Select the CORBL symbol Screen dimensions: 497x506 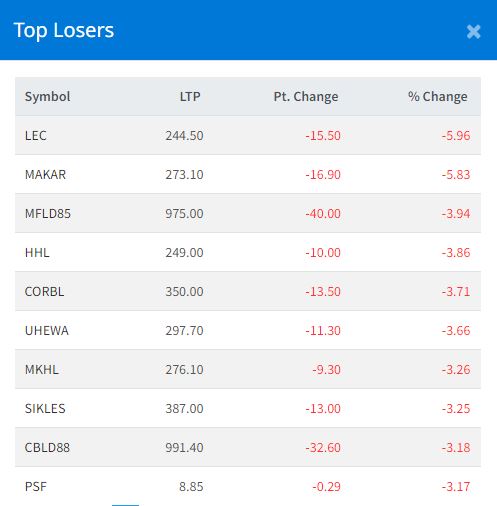point(44,292)
